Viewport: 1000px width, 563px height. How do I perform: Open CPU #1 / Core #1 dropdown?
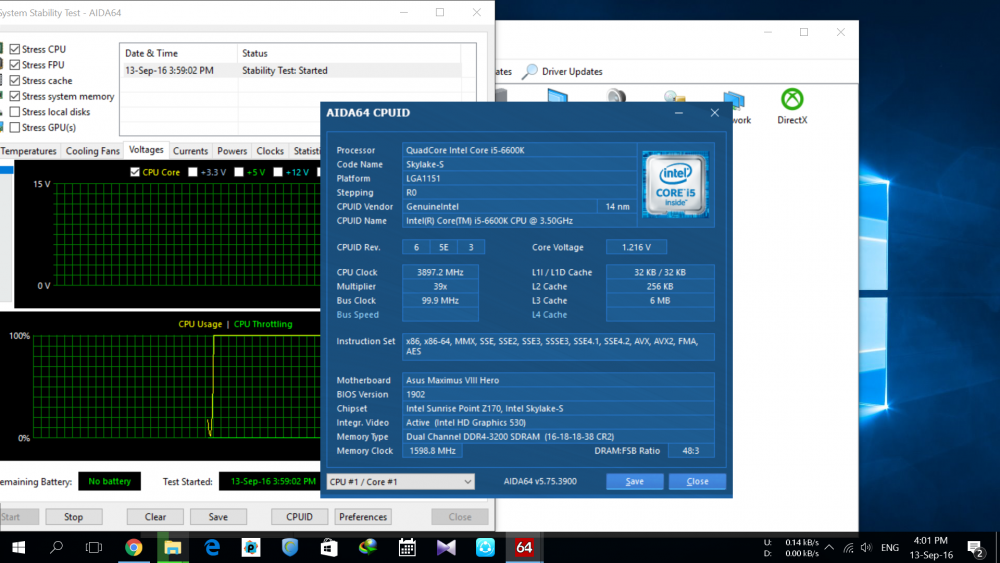tap(401, 481)
